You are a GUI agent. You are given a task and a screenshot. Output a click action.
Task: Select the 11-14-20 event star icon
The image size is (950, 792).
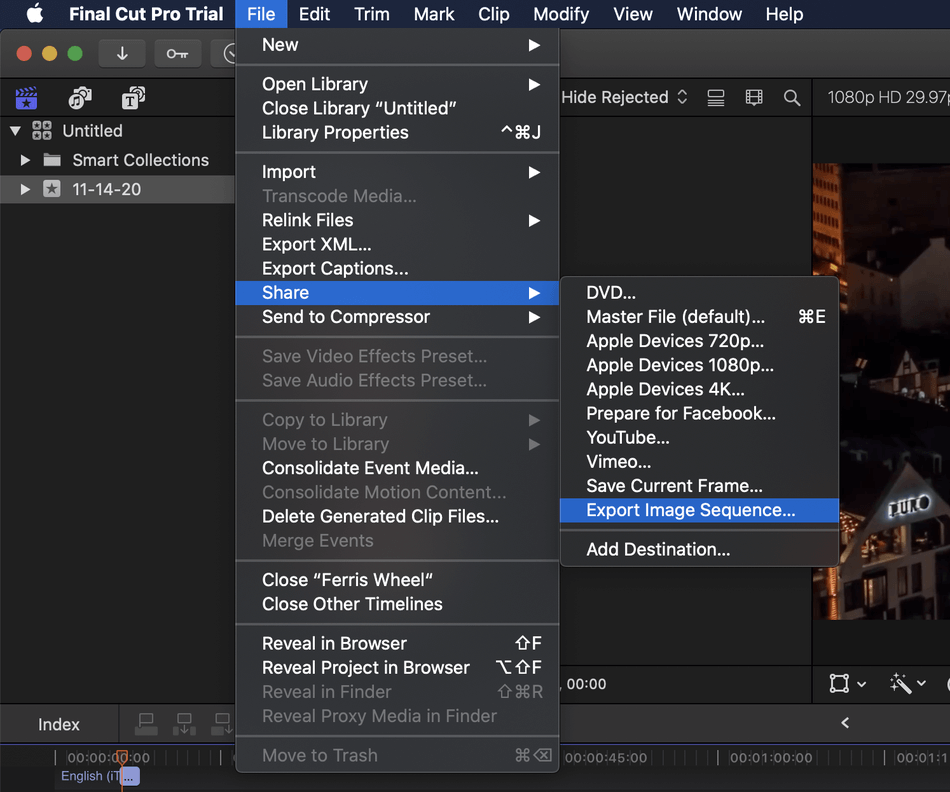(x=51, y=189)
